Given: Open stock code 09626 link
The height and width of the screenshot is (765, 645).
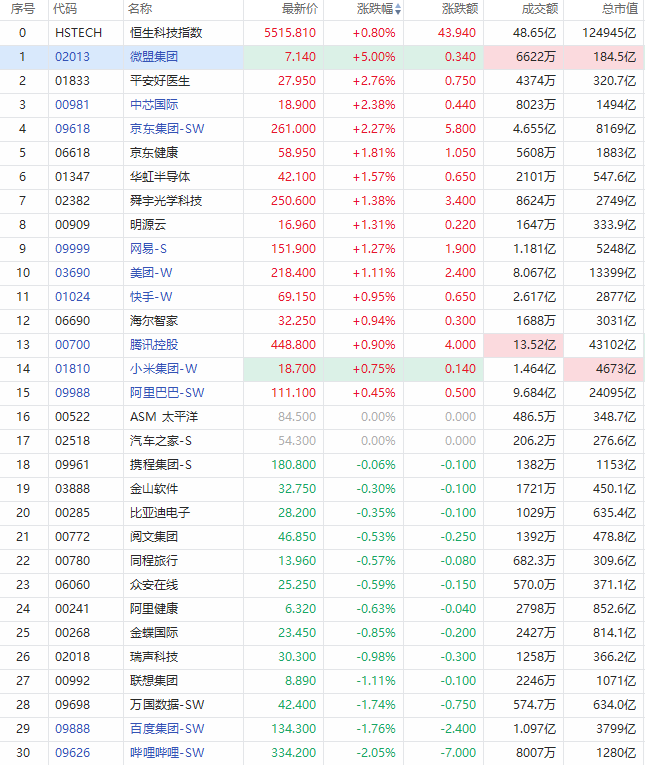Looking at the screenshot, I should pyautogui.click(x=72, y=752).
